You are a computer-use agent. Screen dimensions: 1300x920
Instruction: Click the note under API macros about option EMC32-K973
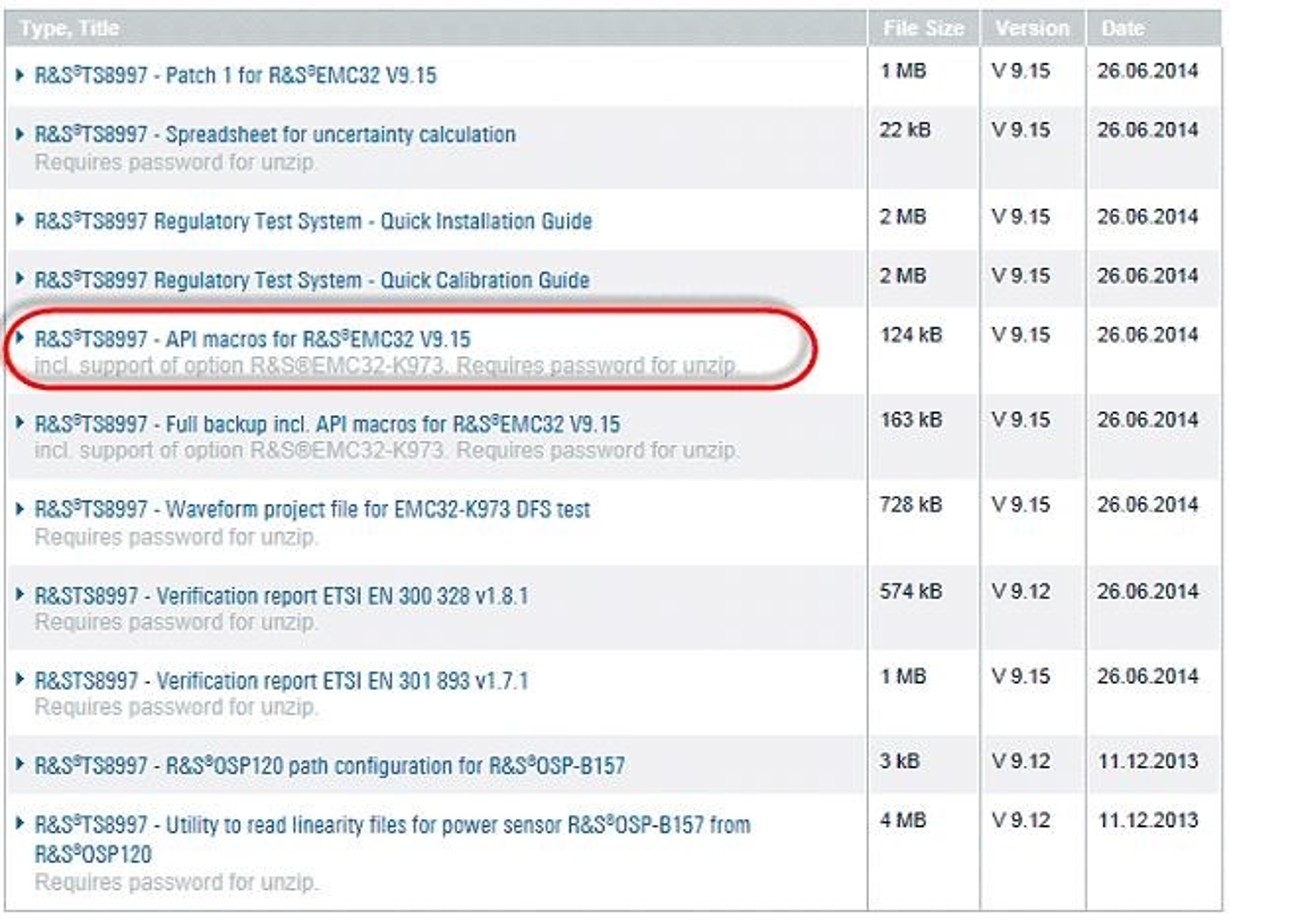pos(388,366)
